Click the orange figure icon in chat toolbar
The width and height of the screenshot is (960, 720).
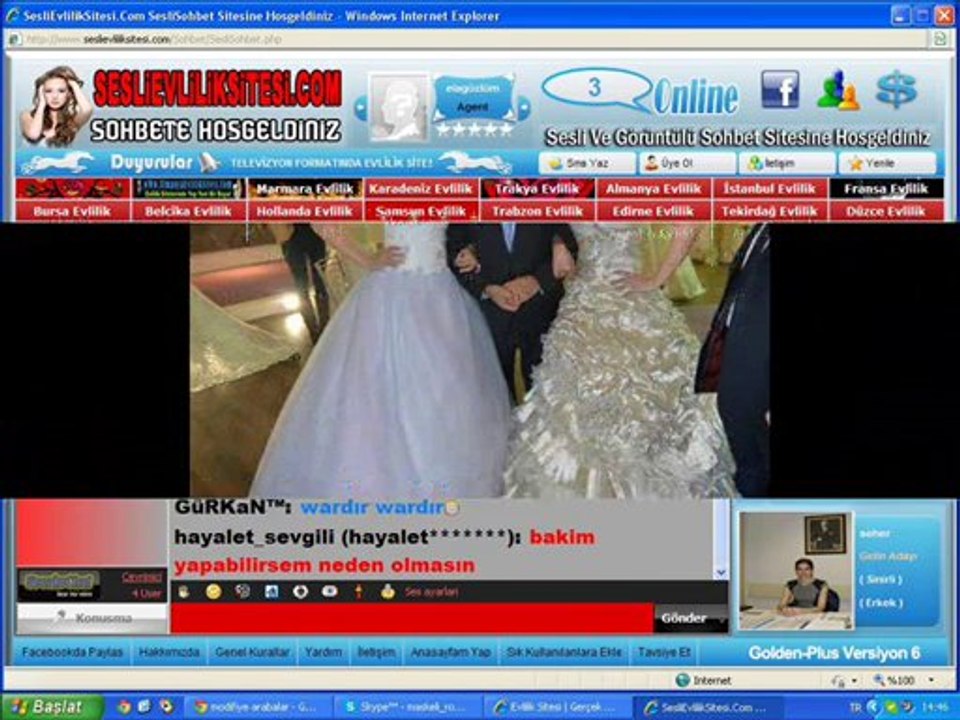click(x=359, y=591)
